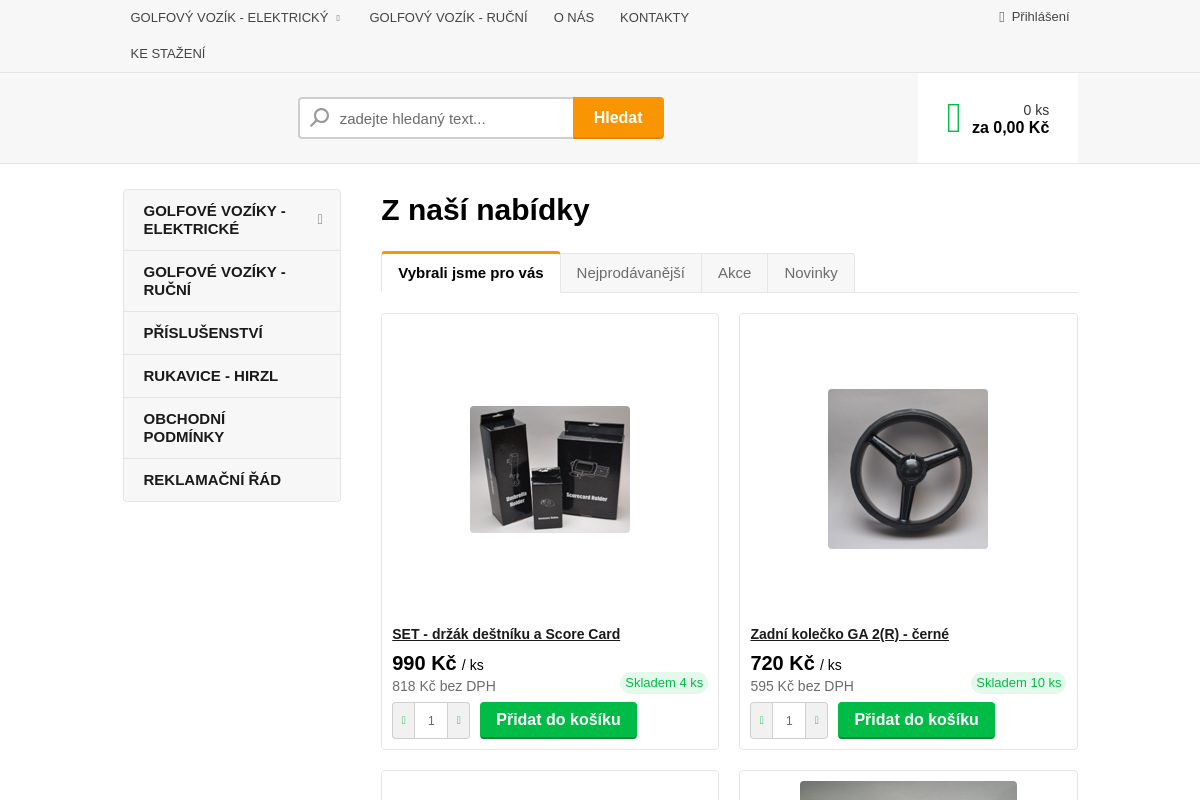
Task: Open the Zadní kolečko GA 2(R) product link
Action: point(849,634)
